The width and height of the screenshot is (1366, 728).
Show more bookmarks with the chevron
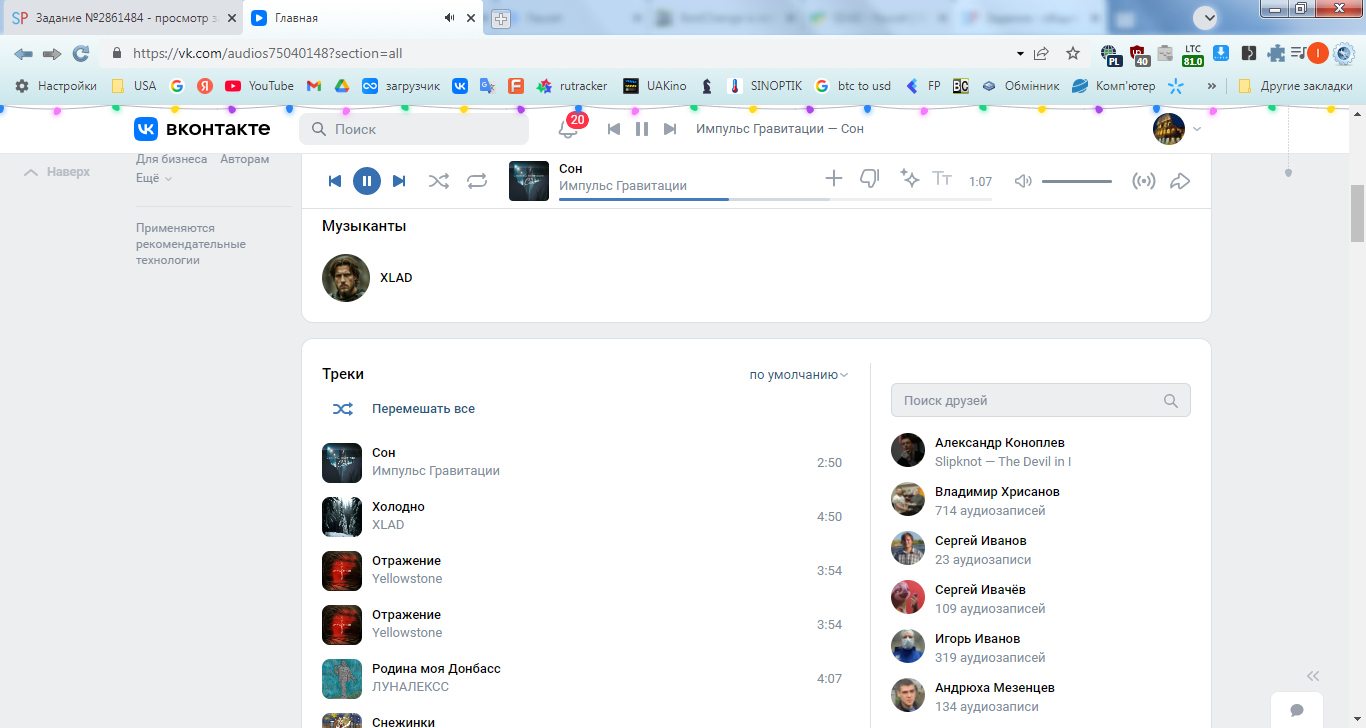pos(1211,86)
